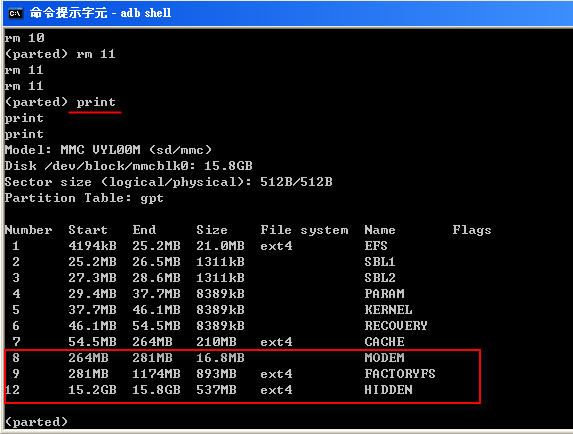Viewport: 573px width, 434px height.
Task: Click the start value '4194kB' of EFS
Action: click(92, 246)
